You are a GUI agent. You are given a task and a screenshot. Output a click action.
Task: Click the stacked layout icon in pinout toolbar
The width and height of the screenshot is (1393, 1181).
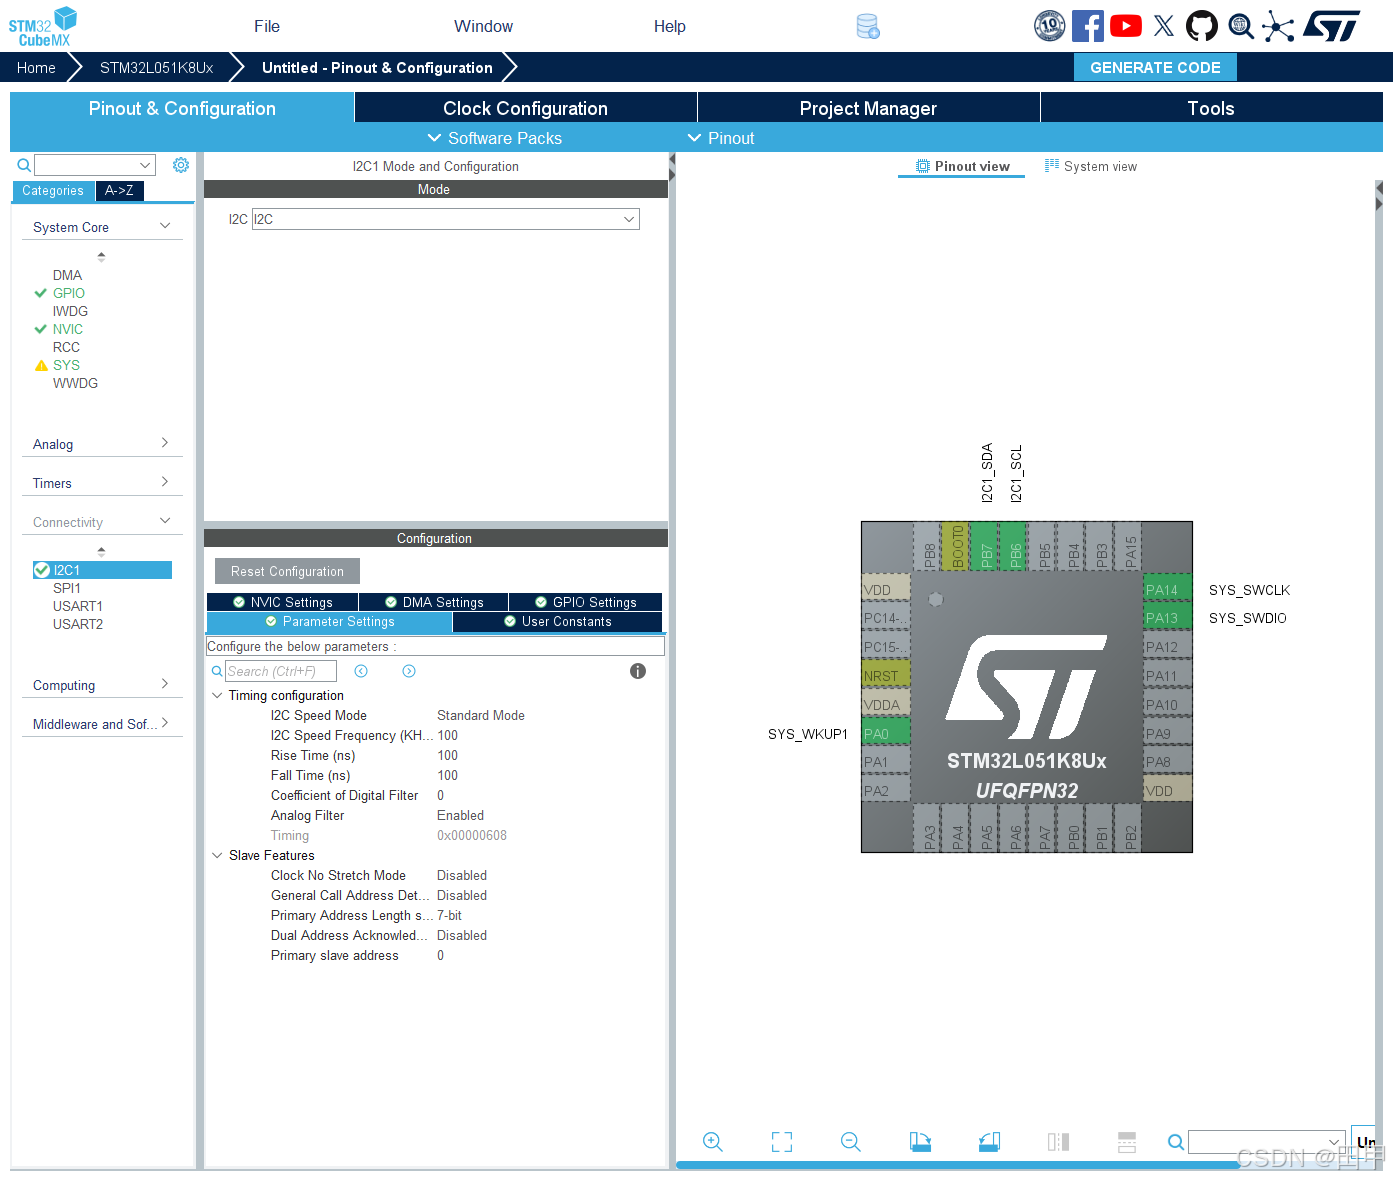pyautogui.click(x=1127, y=1142)
